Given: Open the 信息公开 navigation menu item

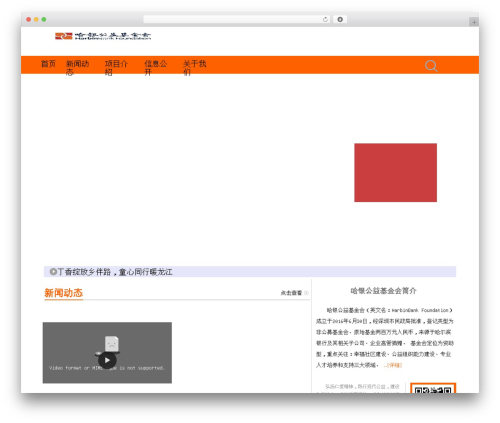Looking at the screenshot, I should point(156,68).
